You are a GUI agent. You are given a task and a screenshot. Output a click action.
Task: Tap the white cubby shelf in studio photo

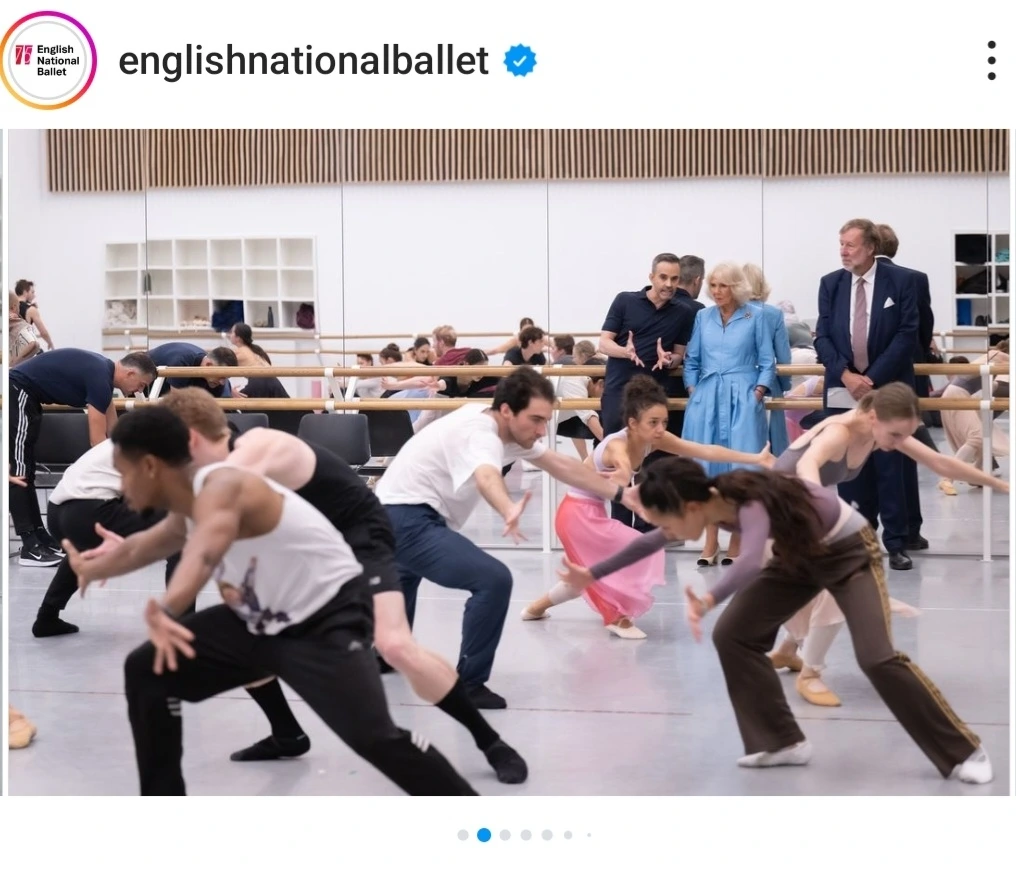[x=210, y=284]
